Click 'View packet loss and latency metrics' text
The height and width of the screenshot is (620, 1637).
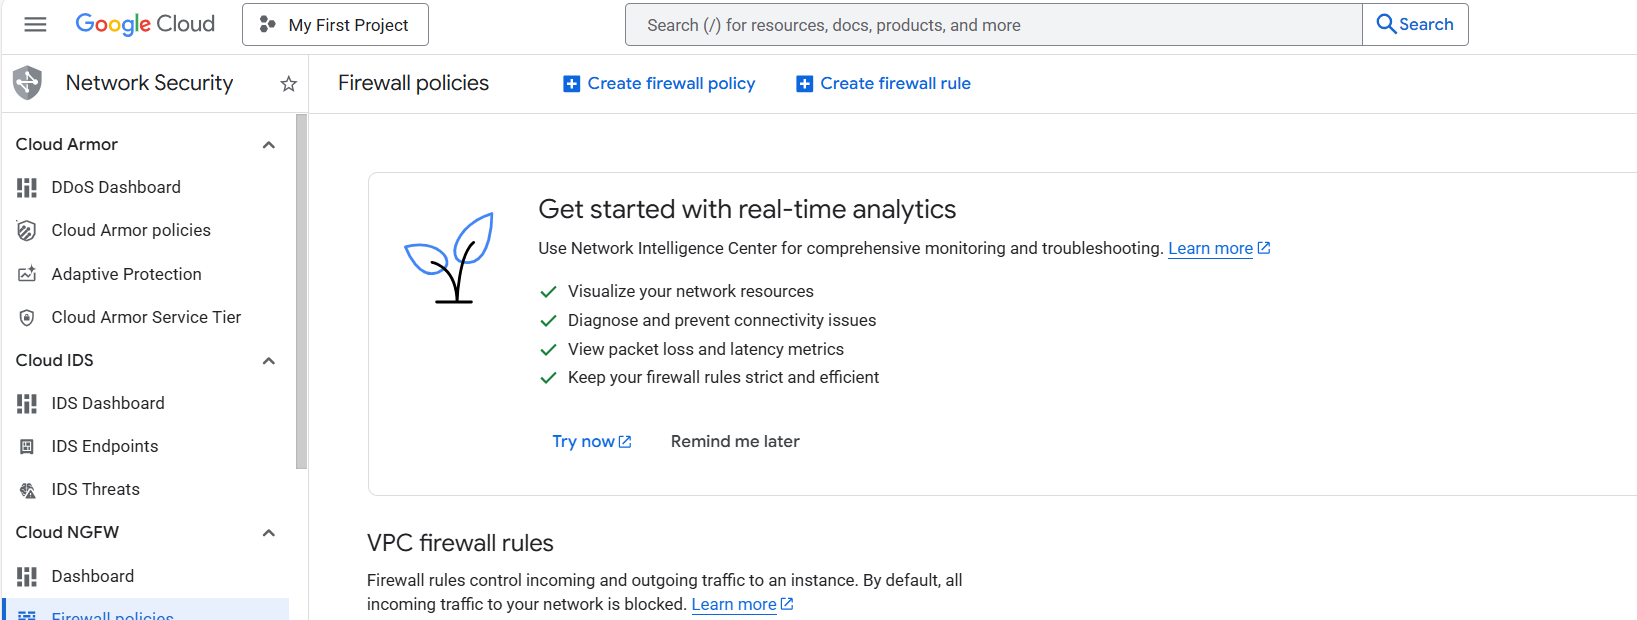(x=706, y=350)
